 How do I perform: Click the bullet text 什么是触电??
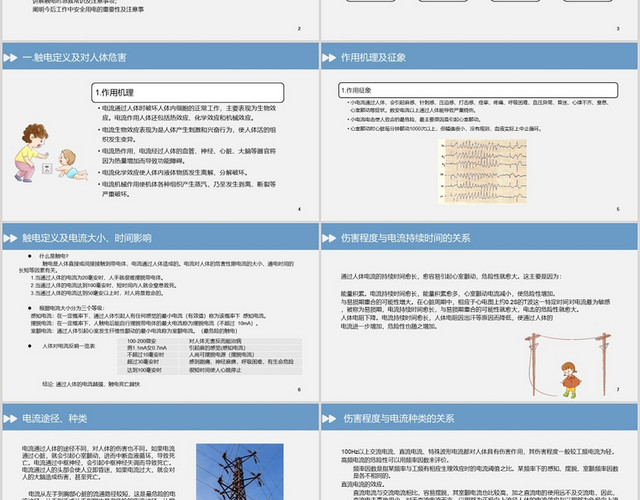[x=54, y=256]
